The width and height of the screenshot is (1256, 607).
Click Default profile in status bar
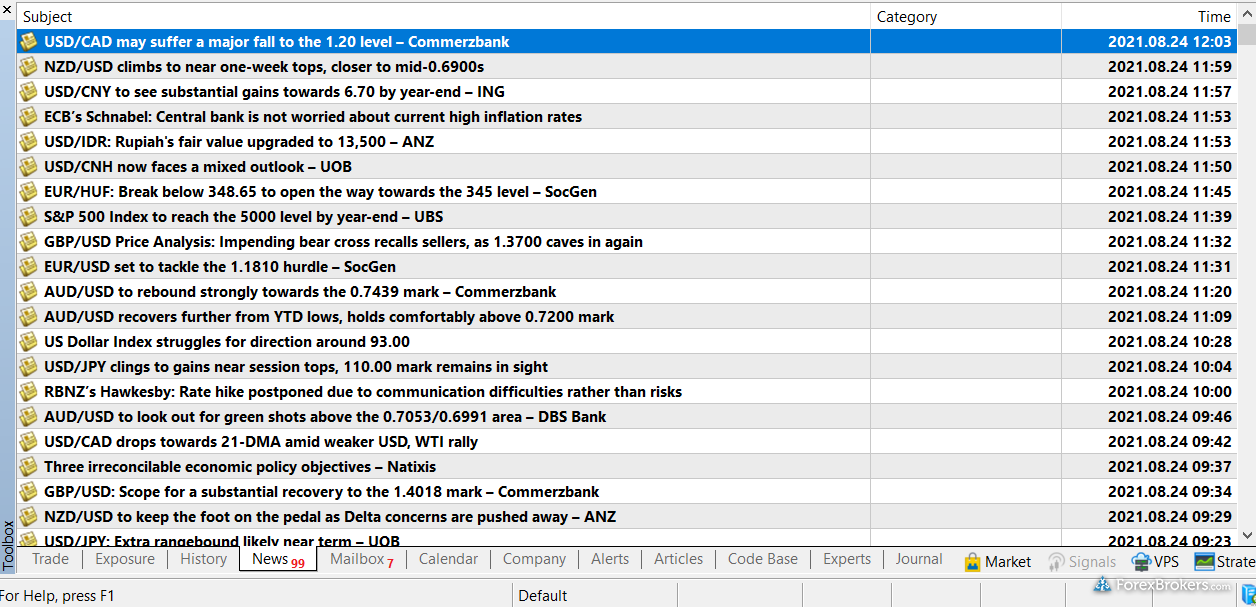[x=543, y=596]
